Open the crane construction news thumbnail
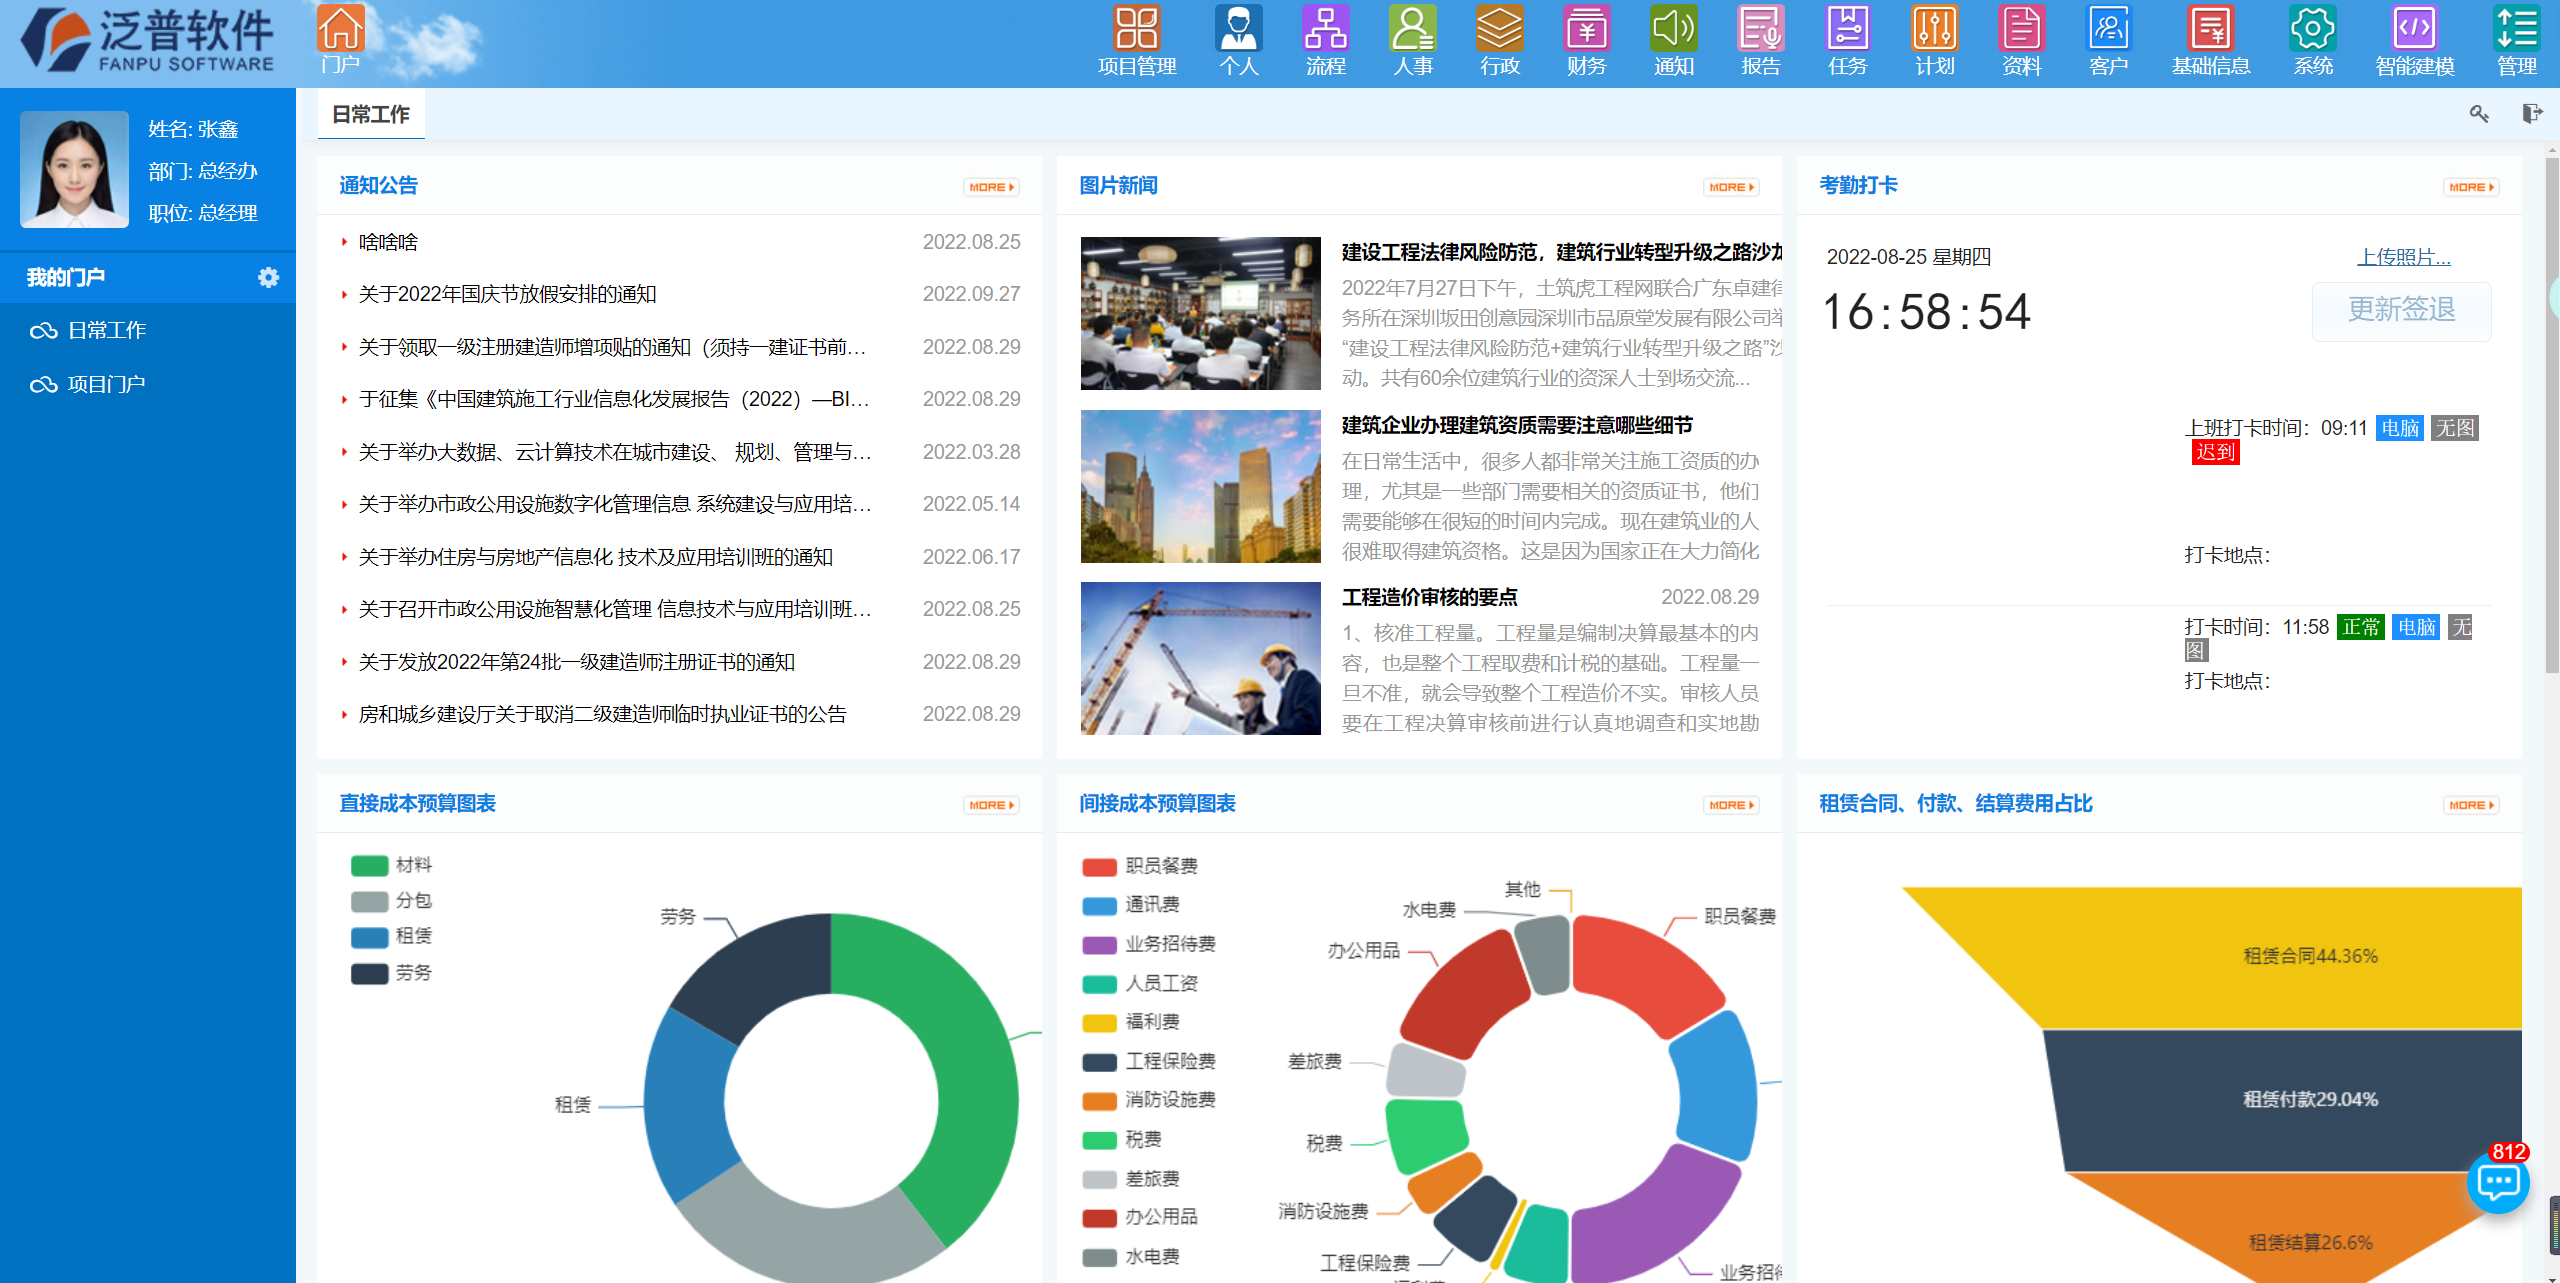This screenshot has width=2560, height=1283. pos(1200,658)
